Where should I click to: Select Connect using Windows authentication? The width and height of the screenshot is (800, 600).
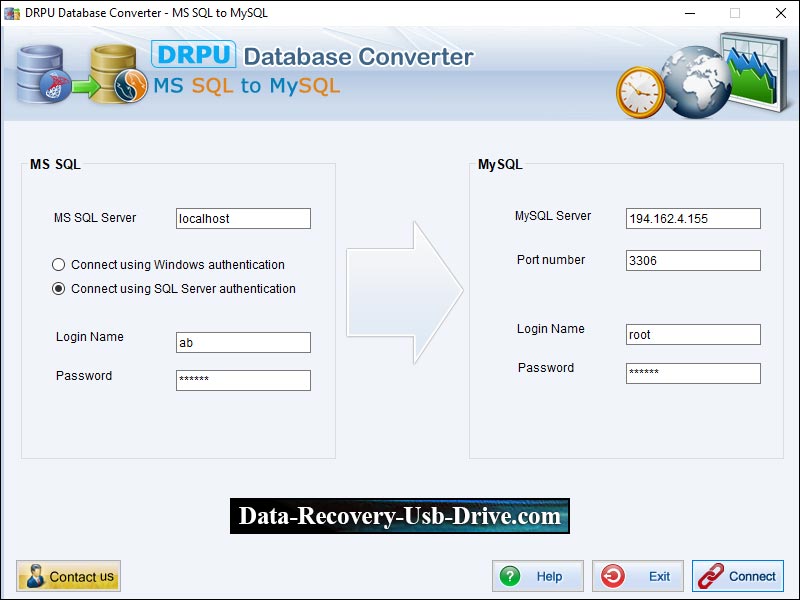(x=58, y=265)
